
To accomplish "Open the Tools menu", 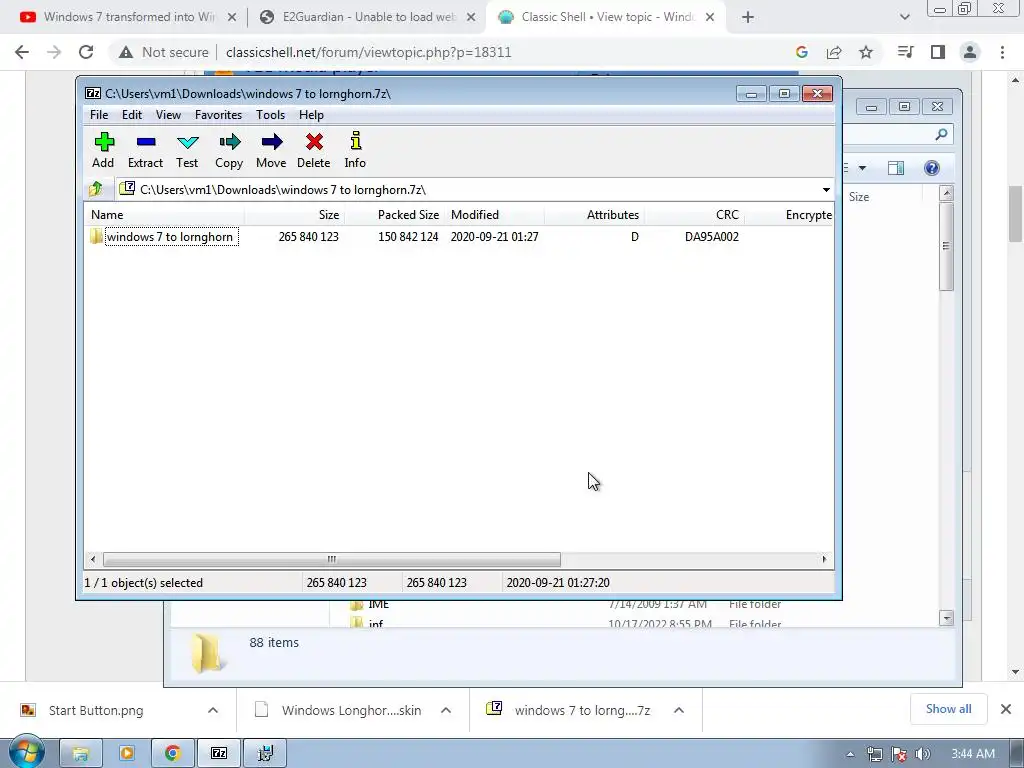I will coord(270,115).
